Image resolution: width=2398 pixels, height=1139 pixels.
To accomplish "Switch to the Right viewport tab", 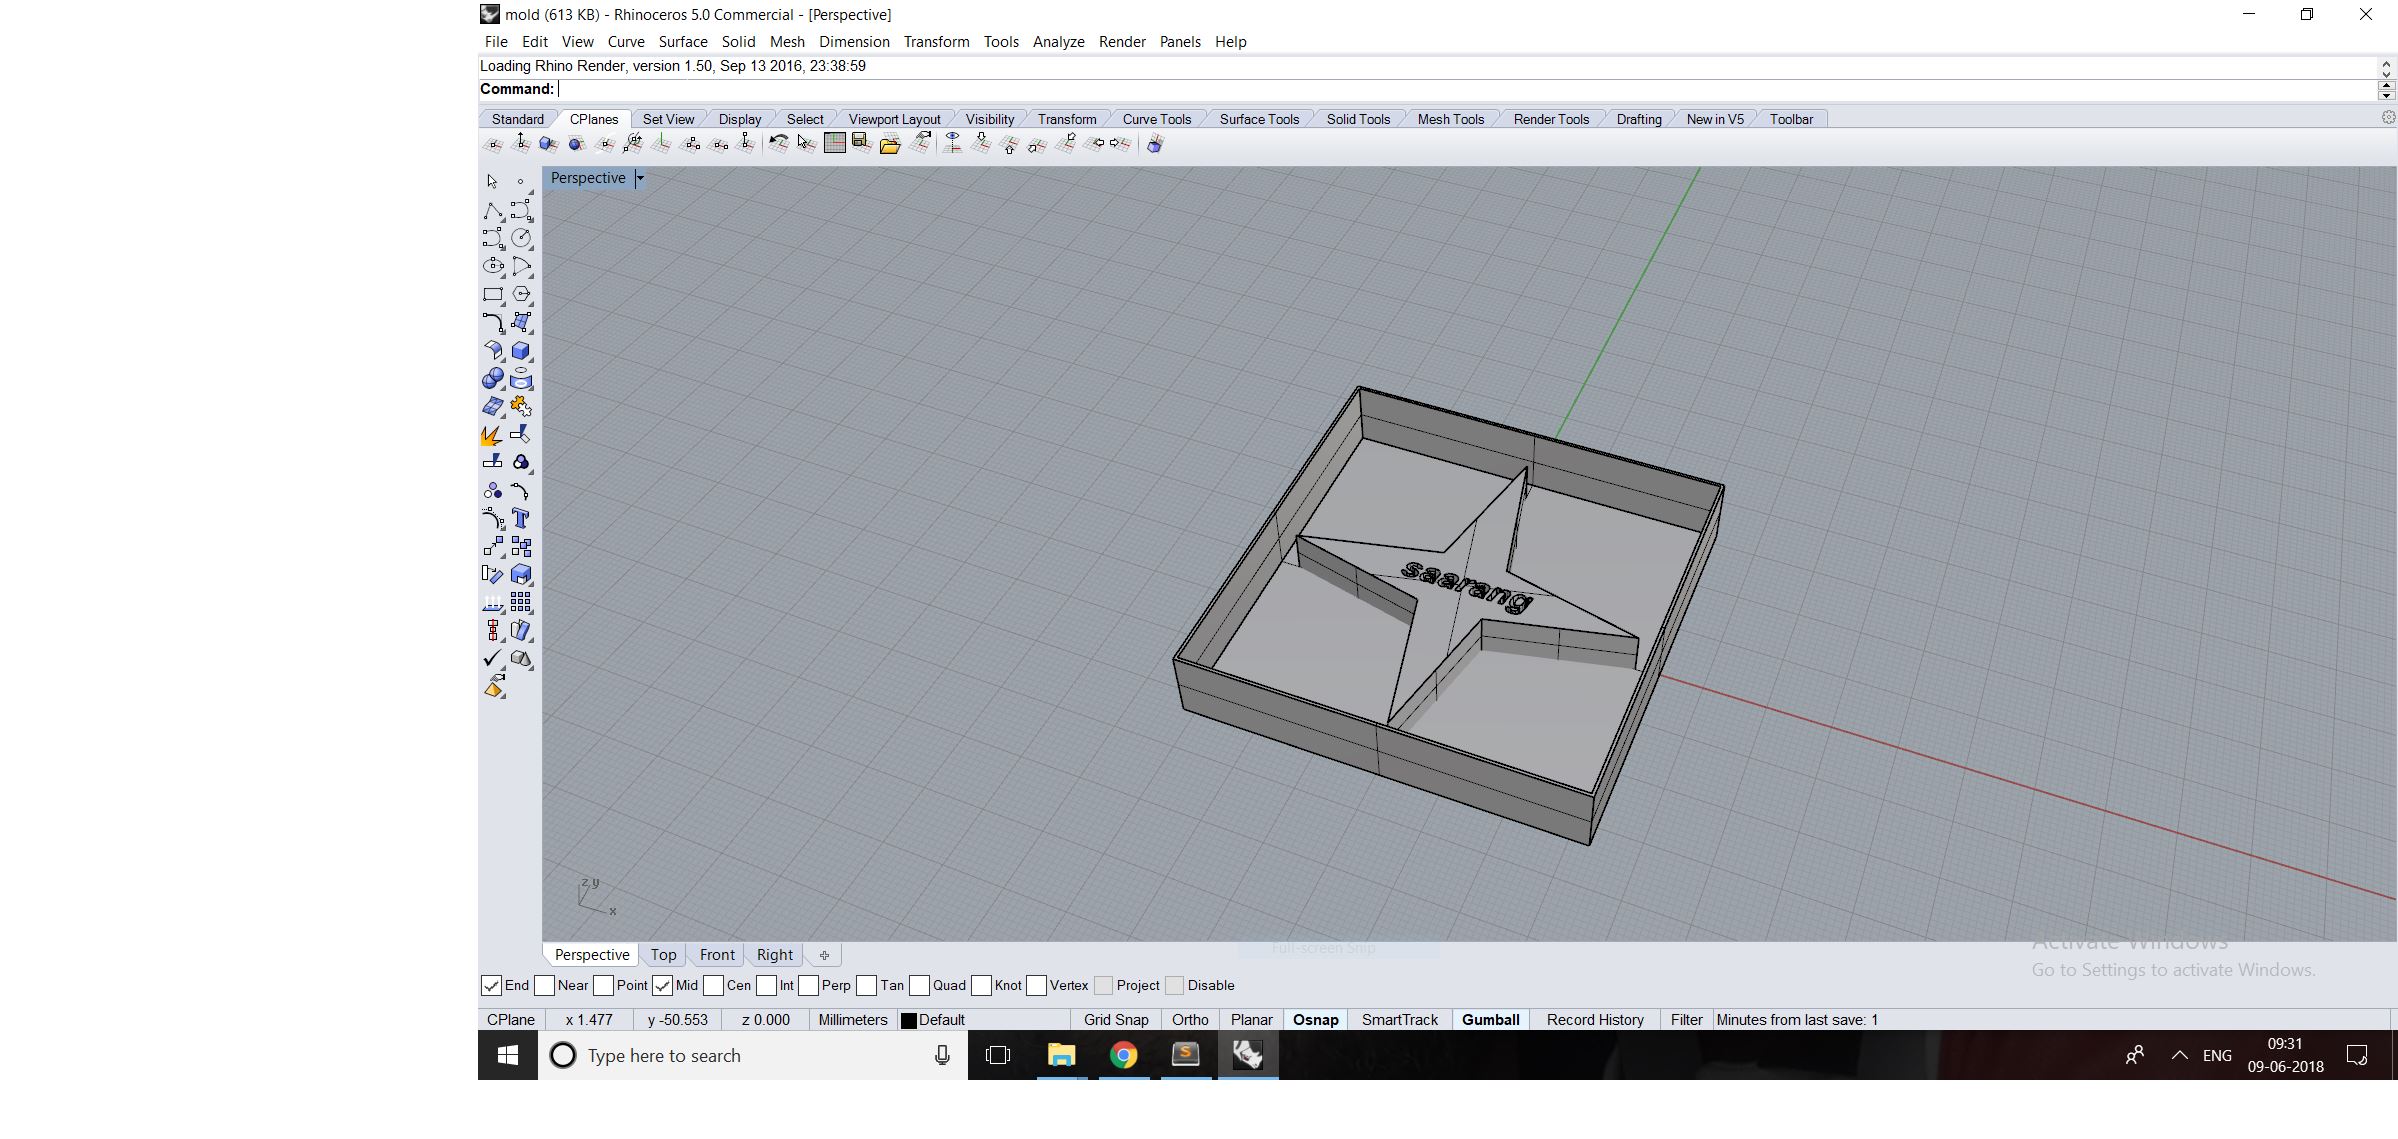I will [x=775, y=955].
